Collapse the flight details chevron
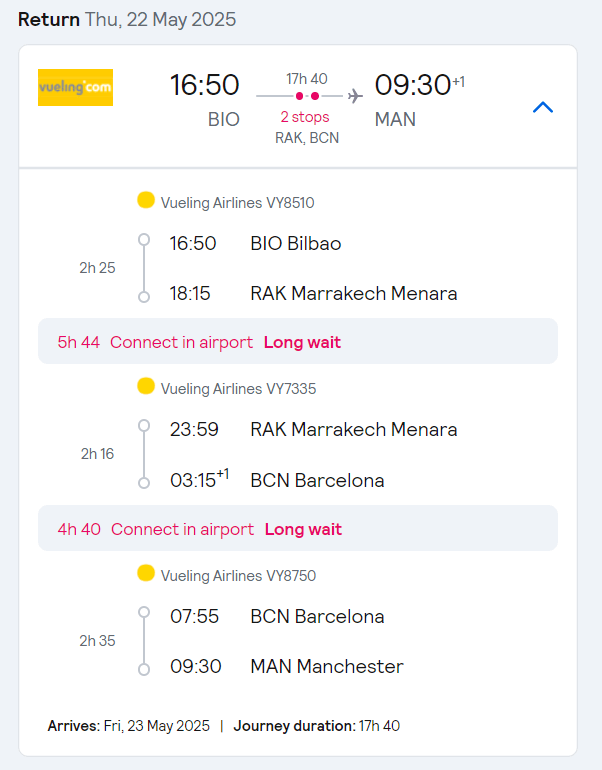 pos(543,107)
